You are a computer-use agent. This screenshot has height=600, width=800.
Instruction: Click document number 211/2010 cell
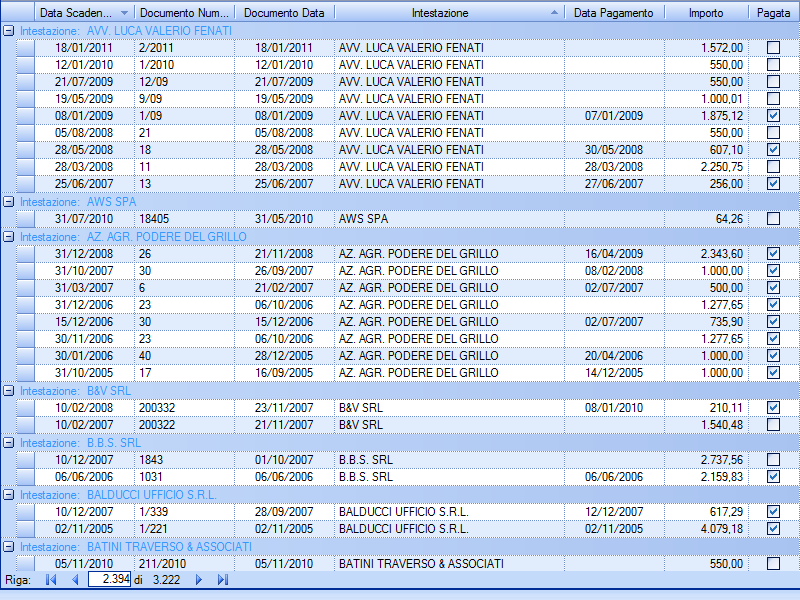pos(184,564)
